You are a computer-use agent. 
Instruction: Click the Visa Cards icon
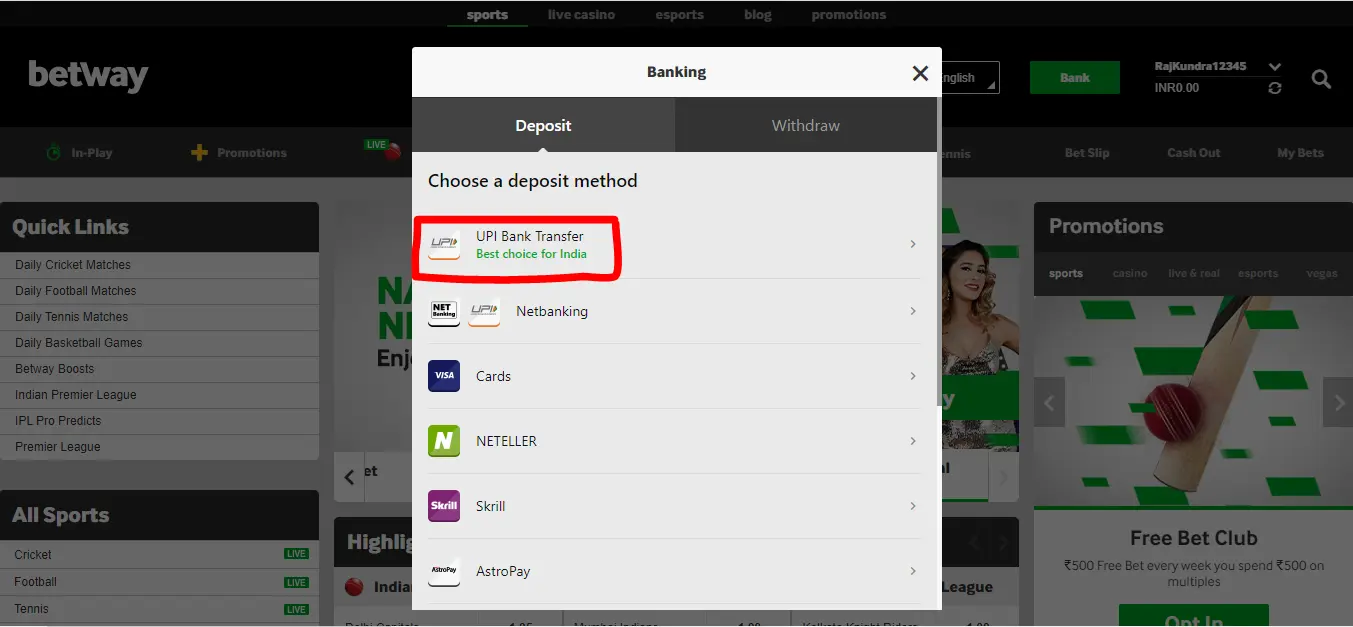[444, 376]
